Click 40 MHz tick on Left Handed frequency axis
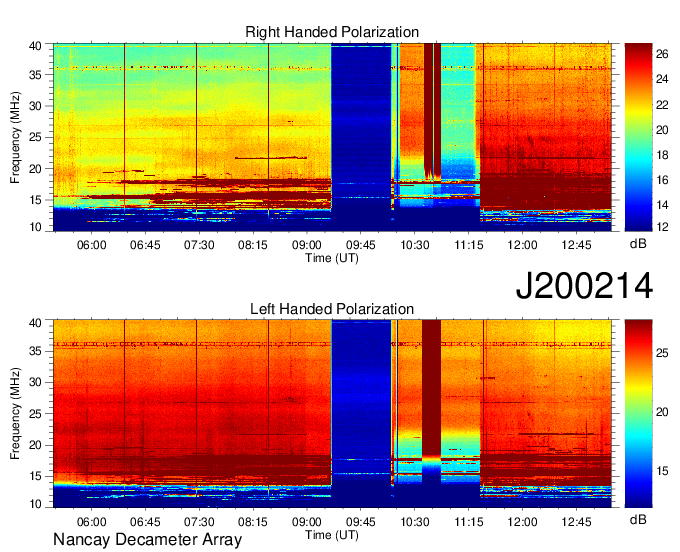Viewport: 680px width, 552px height. click(35, 323)
